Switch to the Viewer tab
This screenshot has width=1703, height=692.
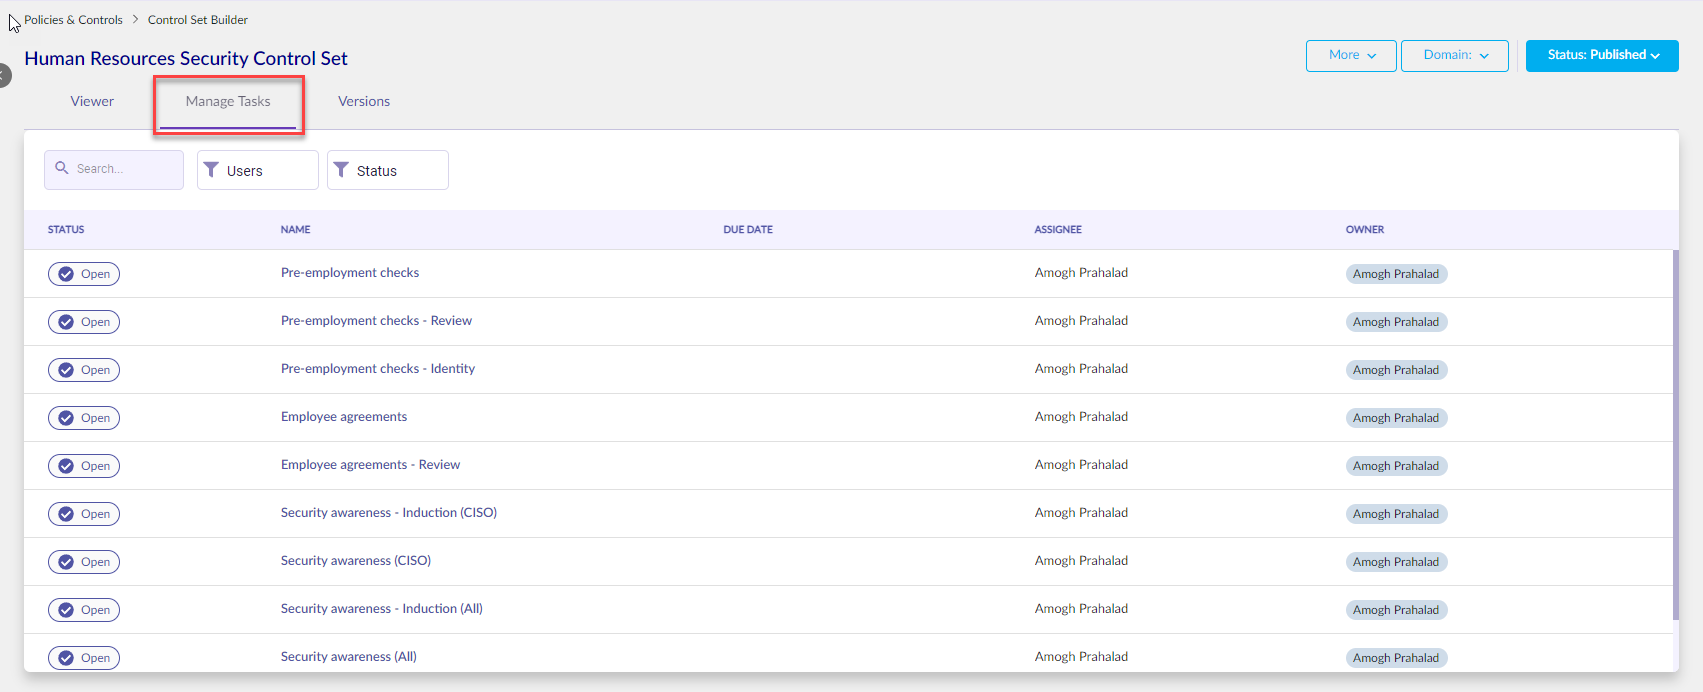click(x=92, y=101)
